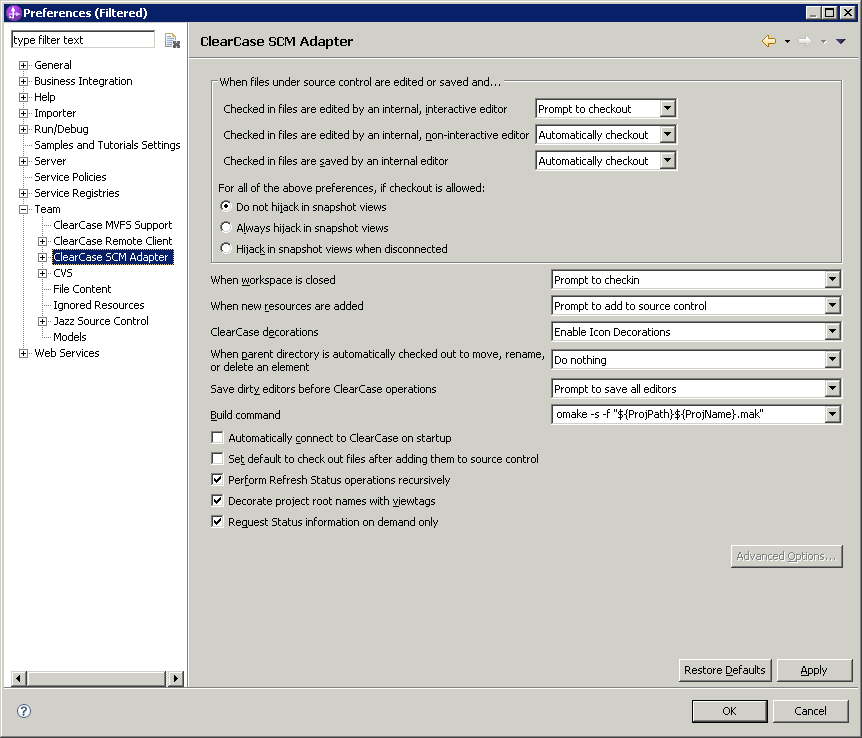This screenshot has width=862, height=738.
Task: Click the back navigation arrow icon
Action: (x=768, y=41)
